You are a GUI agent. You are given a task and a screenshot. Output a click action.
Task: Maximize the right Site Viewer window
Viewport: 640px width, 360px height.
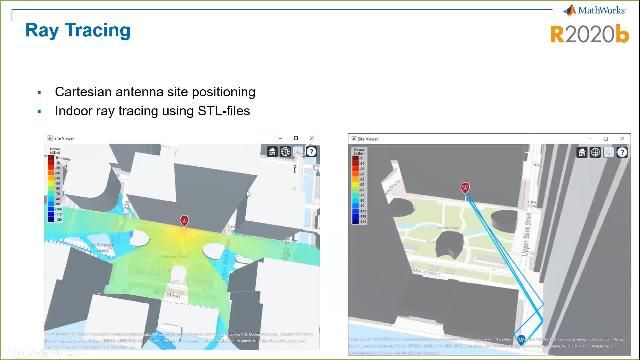tap(606, 139)
